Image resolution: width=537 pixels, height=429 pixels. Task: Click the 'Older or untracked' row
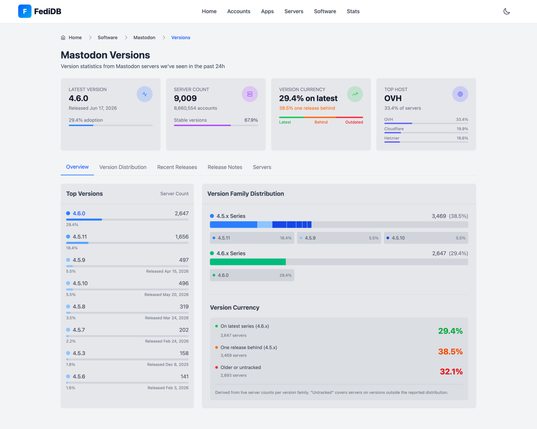click(339, 371)
